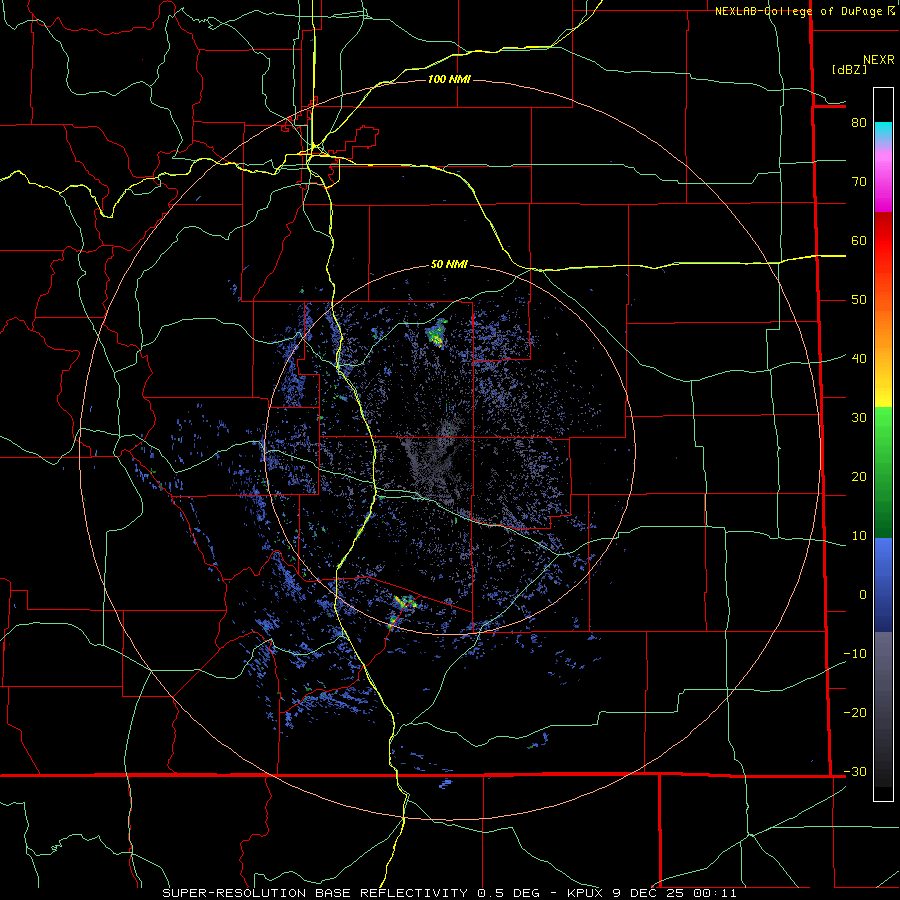Screen dimensions: 900x900
Task: Click the 100 NMI range ring label
Action: coord(449,79)
